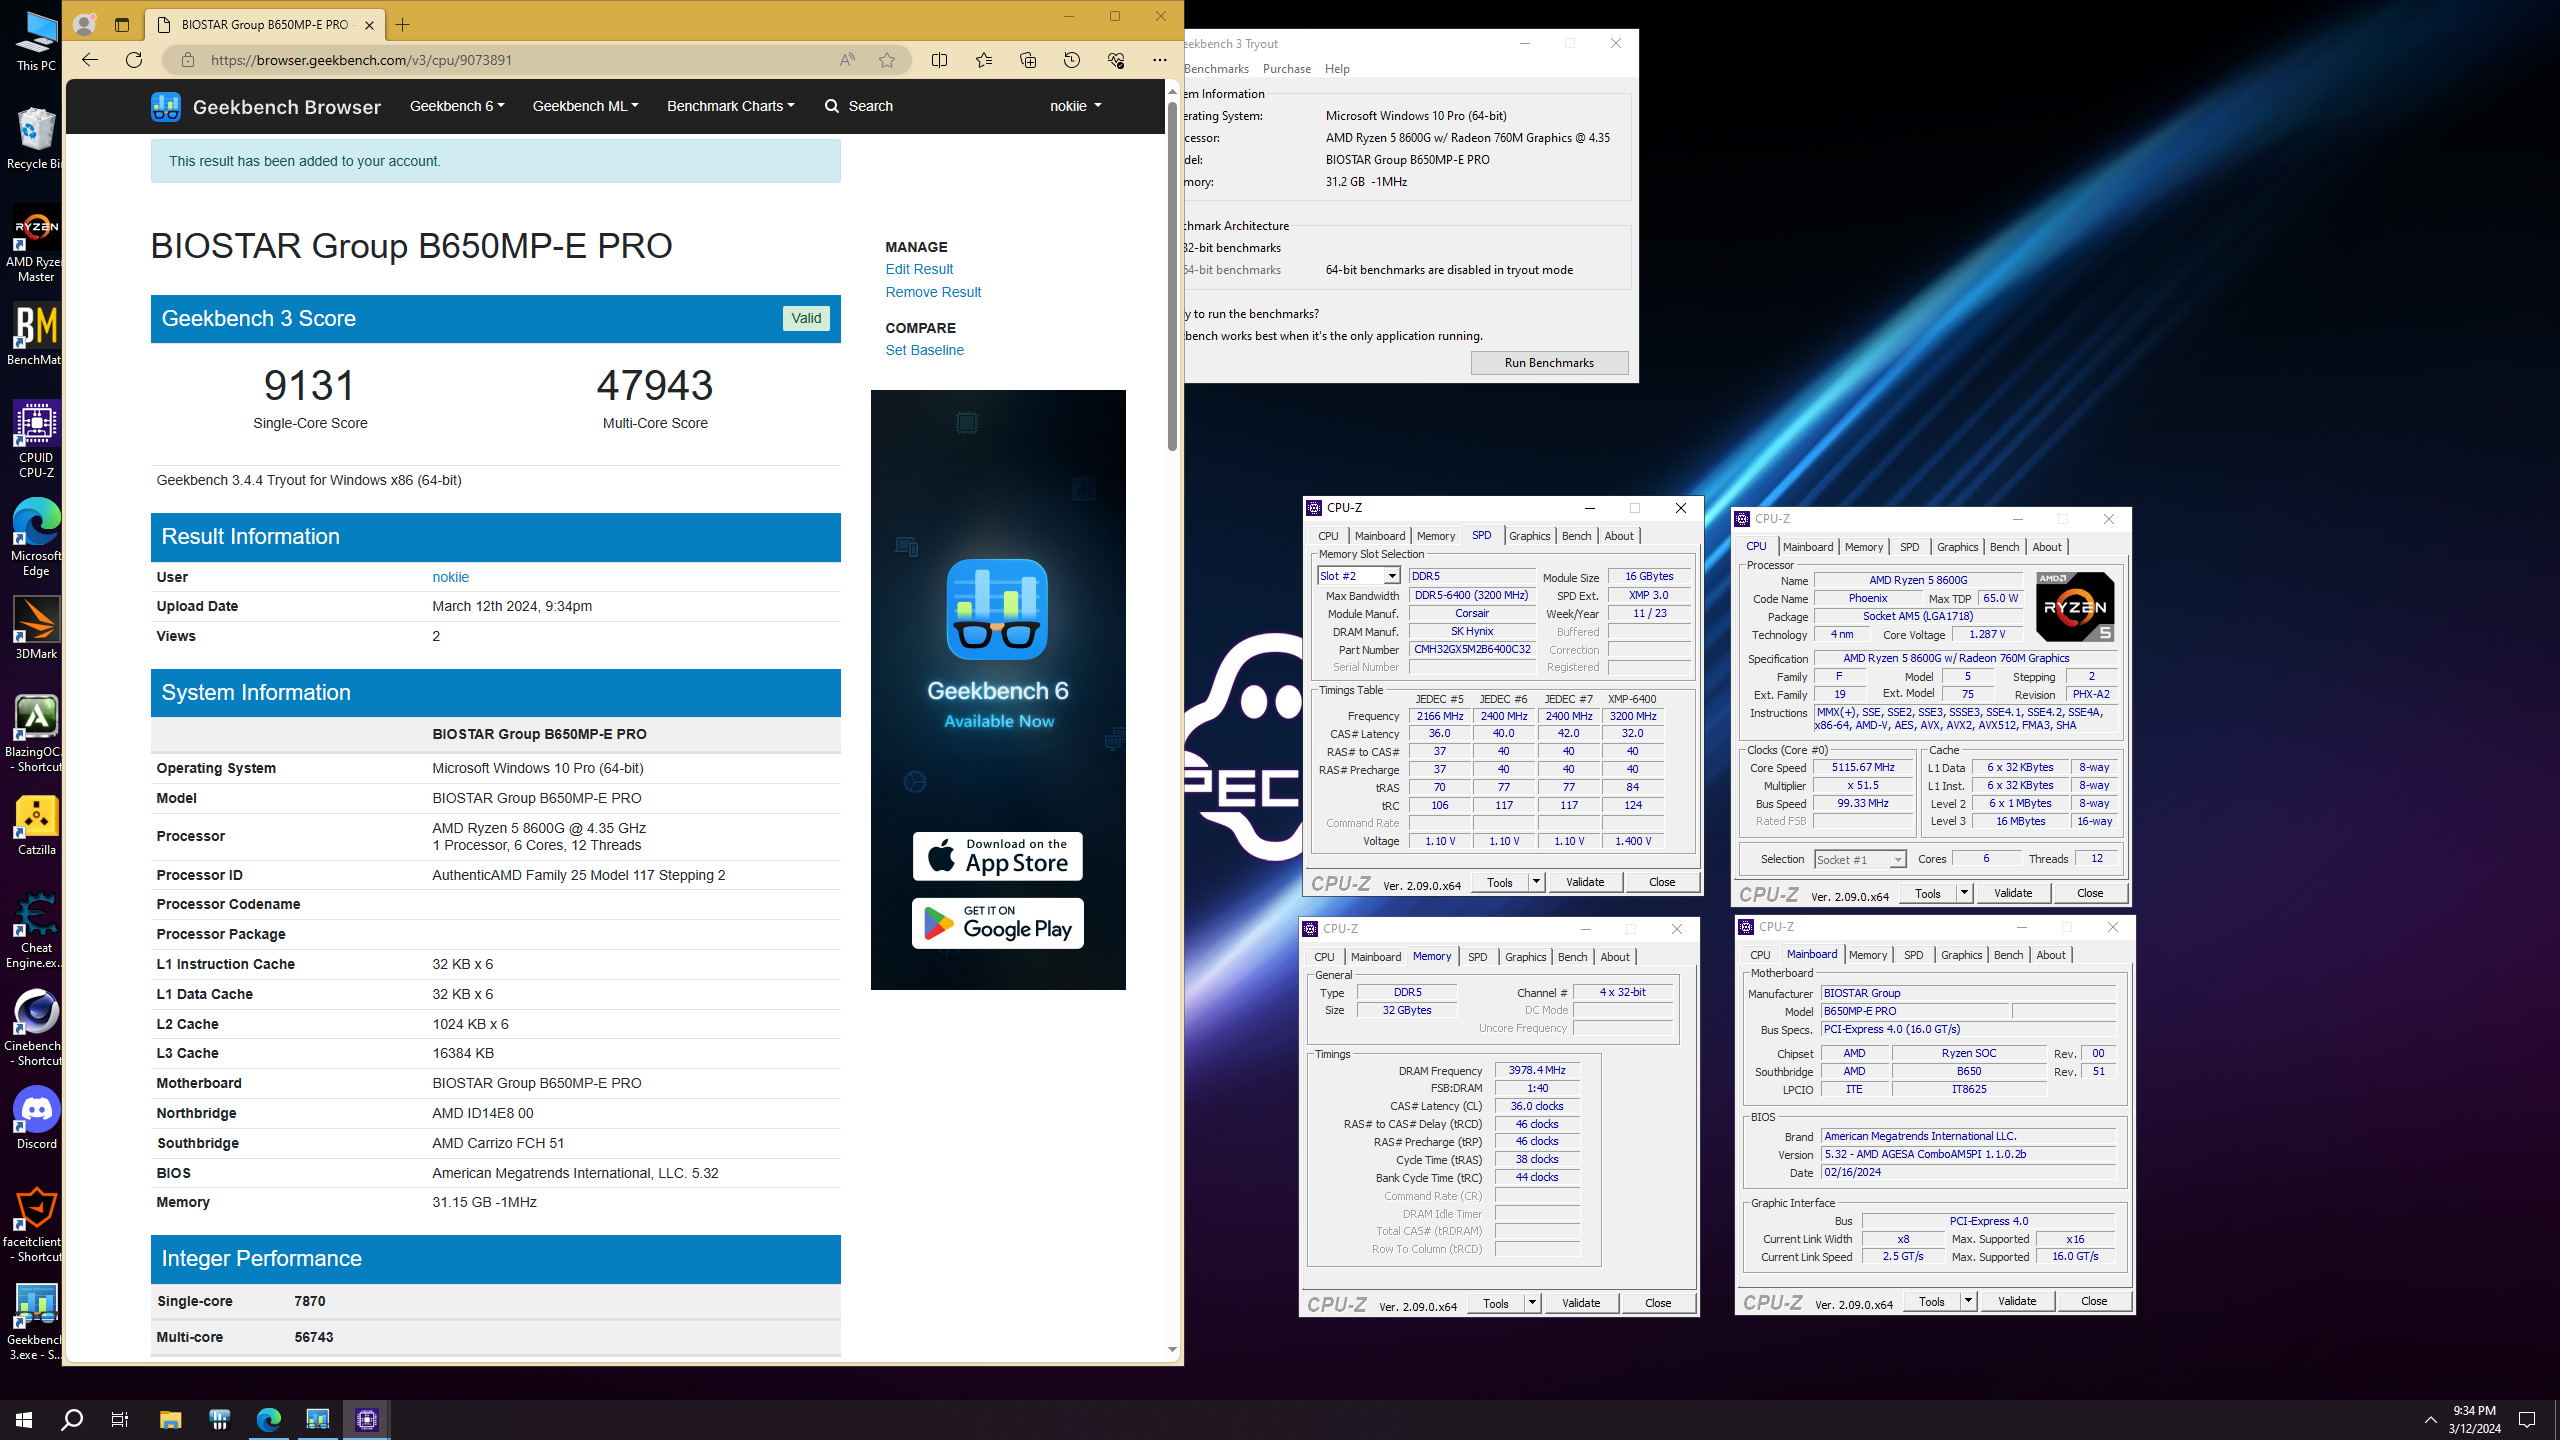
Task: Open notification center on taskbar
Action: pos(2527,1419)
